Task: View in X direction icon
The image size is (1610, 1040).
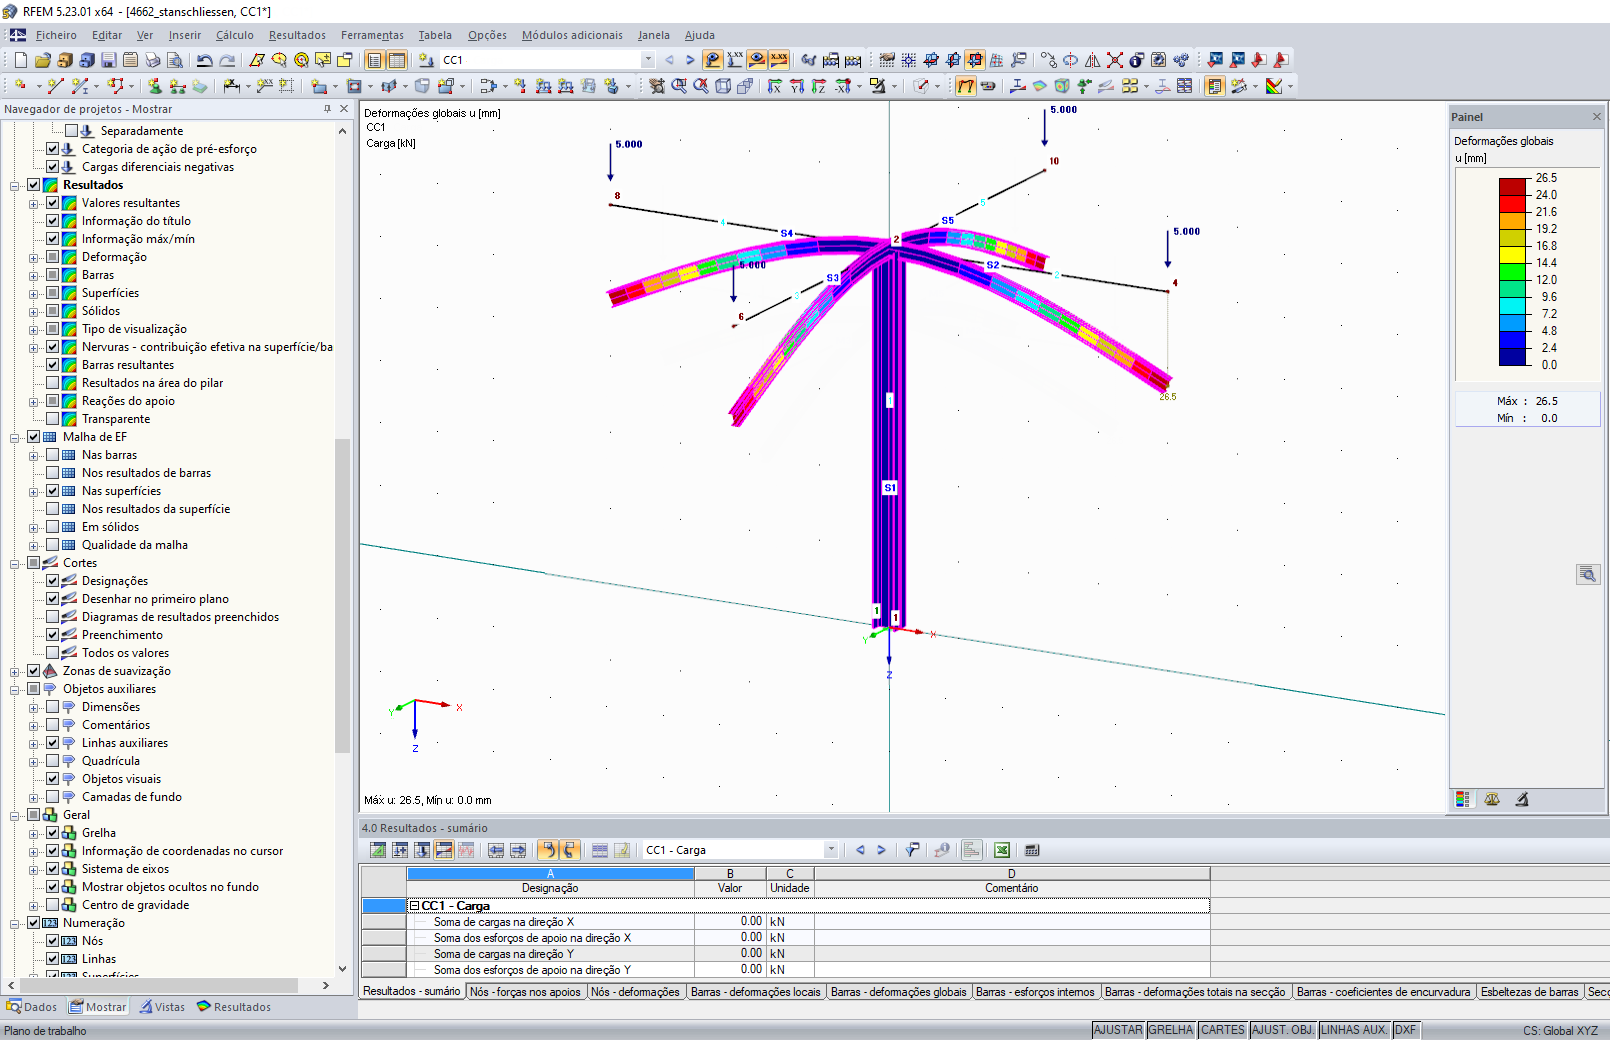Action: [x=775, y=86]
